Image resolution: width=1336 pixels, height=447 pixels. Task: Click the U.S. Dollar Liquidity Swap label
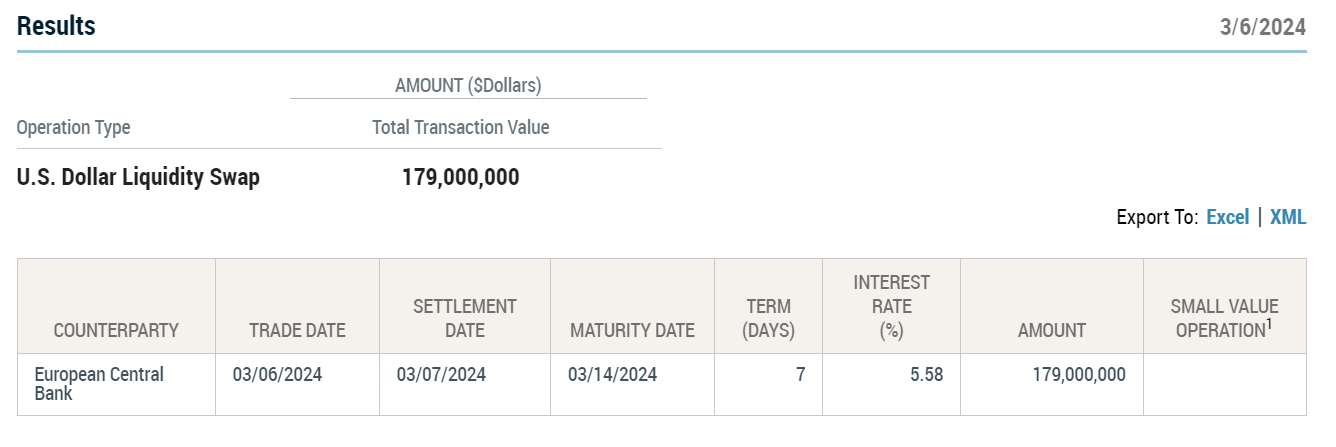click(138, 178)
